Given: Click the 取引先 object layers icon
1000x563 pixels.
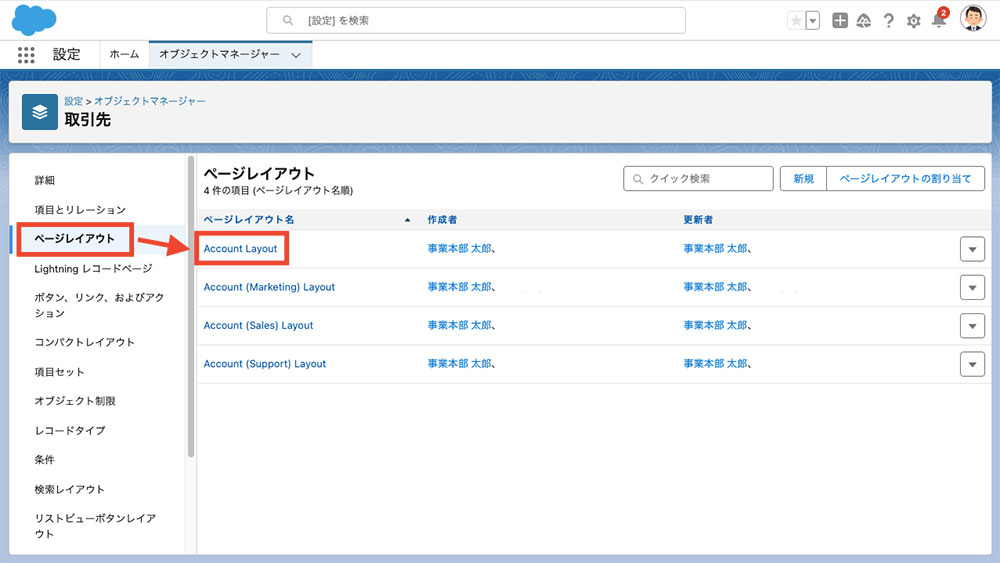Looking at the screenshot, I should click(x=40, y=112).
